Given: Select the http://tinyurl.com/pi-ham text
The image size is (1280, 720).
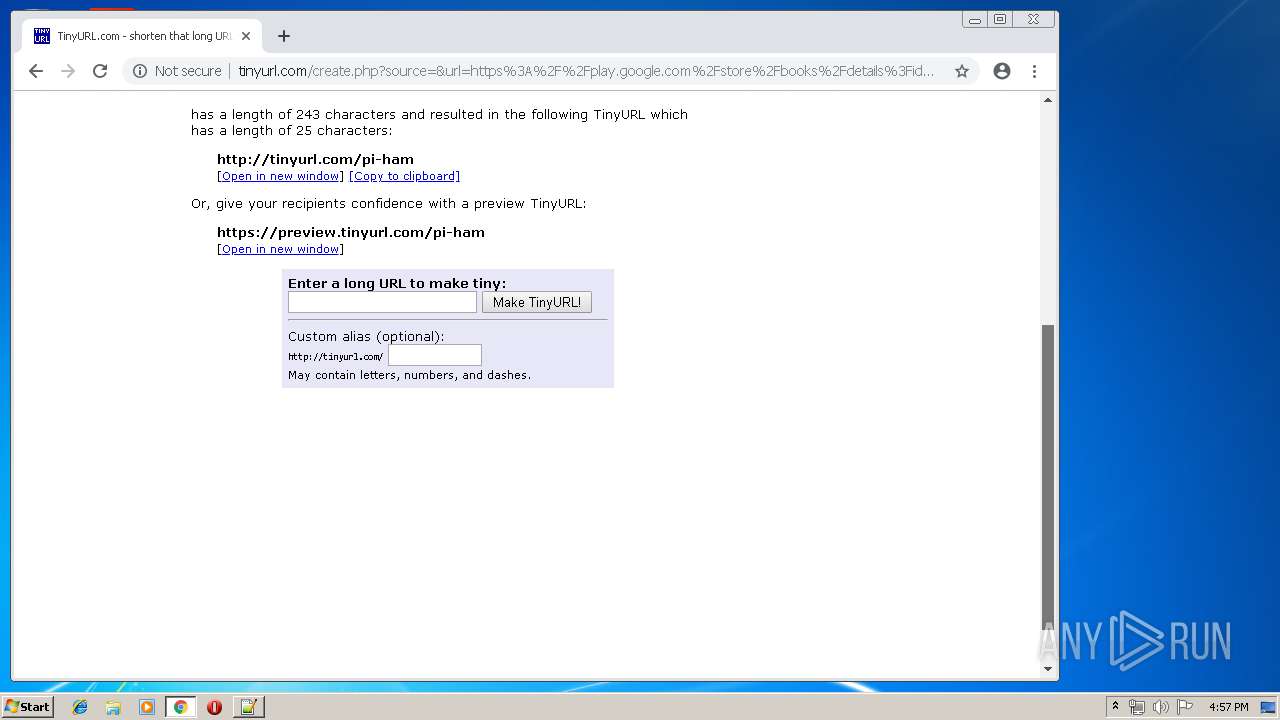Looking at the screenshot, I should (x=315, y=159).
